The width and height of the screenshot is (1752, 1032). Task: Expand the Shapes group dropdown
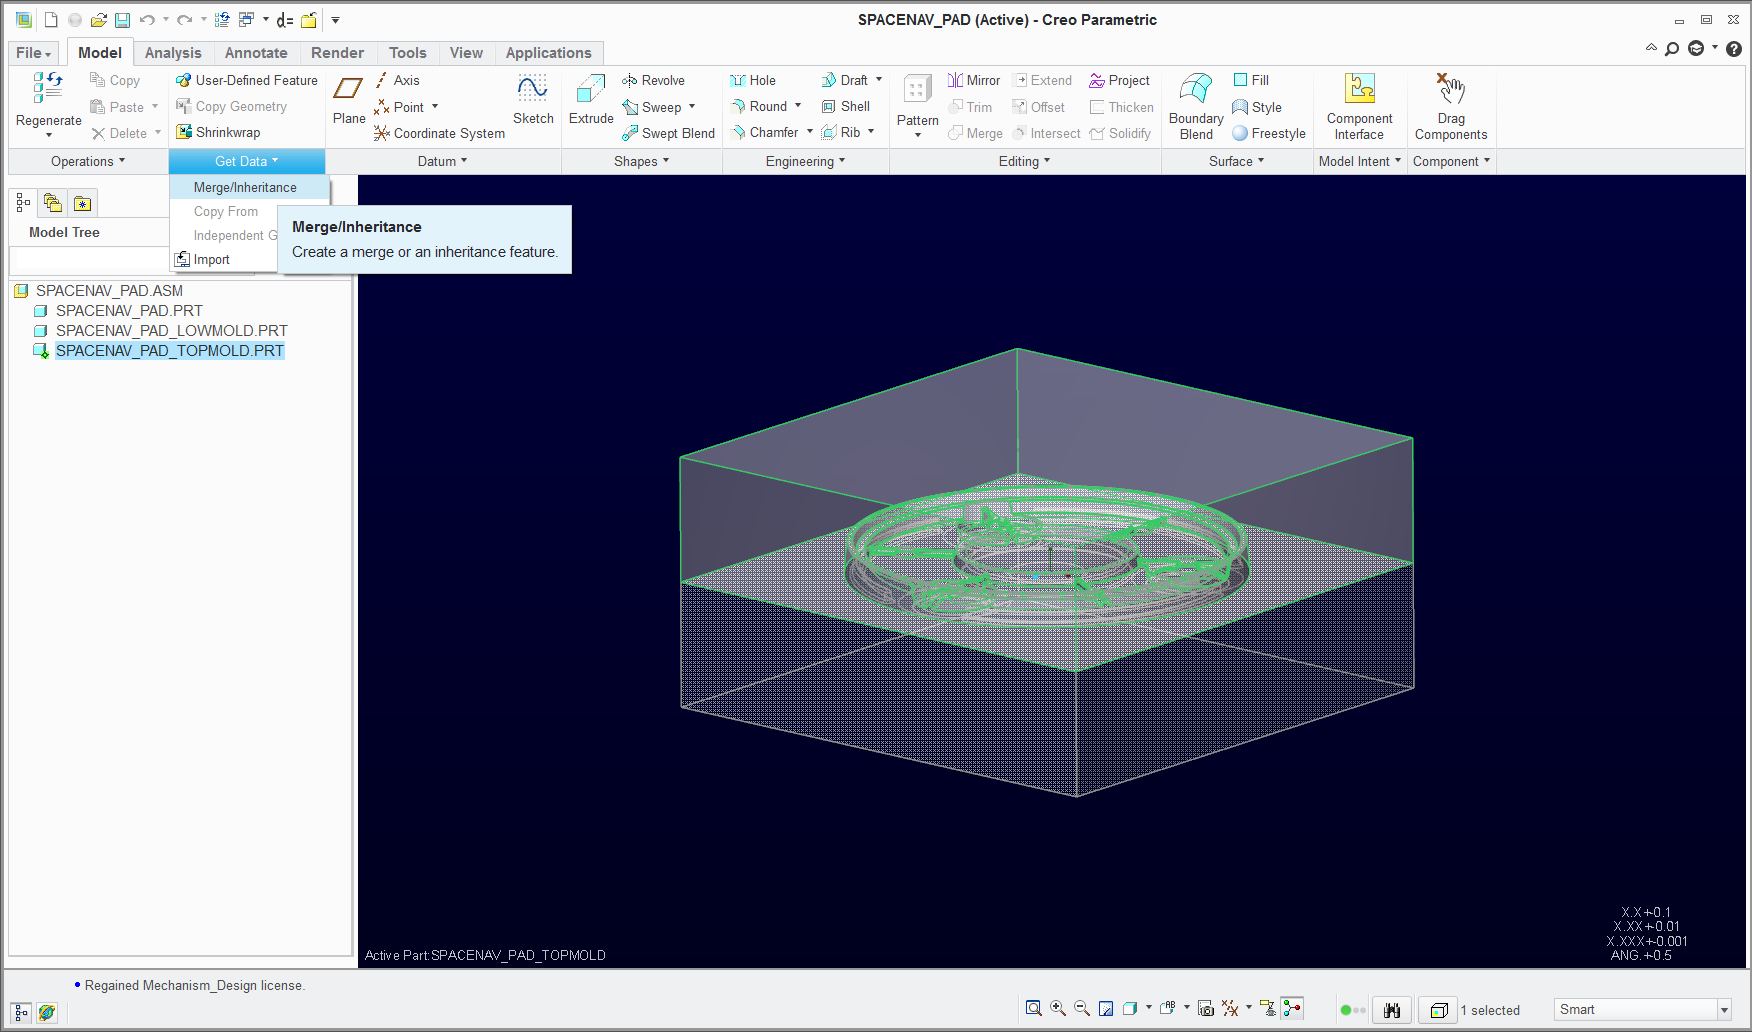coord(642,161)
